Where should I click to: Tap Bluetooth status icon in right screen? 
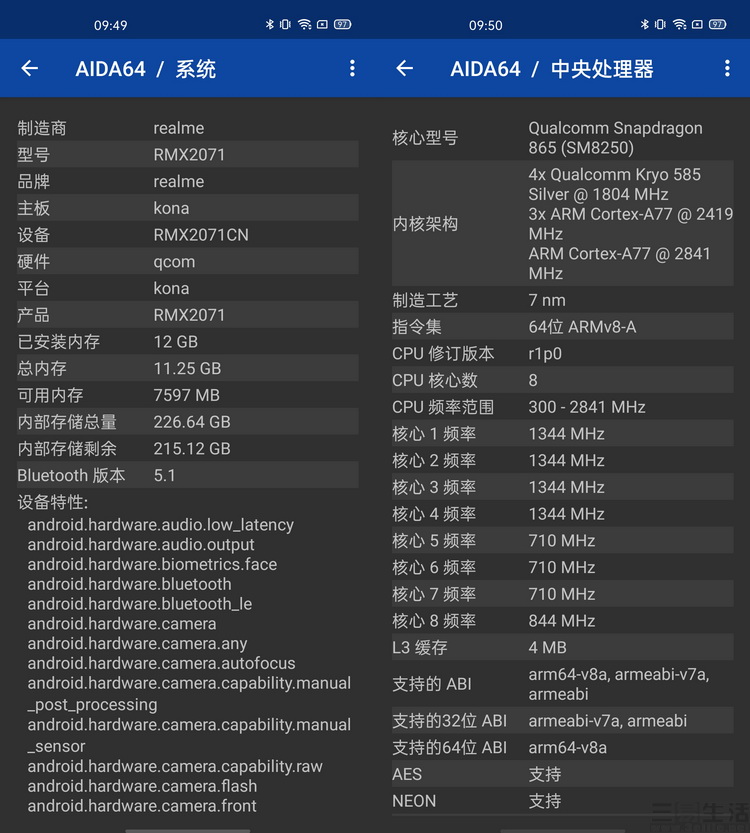[x=644, y=24]
